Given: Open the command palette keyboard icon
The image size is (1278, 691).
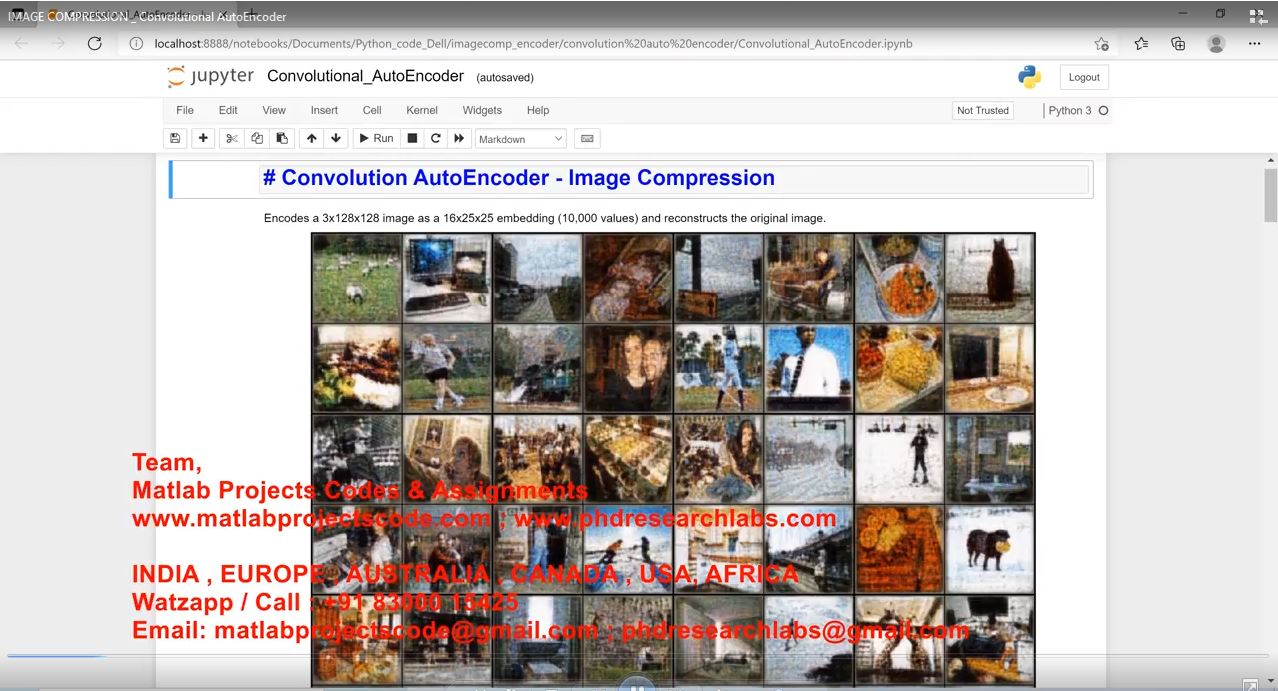Looking at the screenshot, I should [x=587, y=139].
